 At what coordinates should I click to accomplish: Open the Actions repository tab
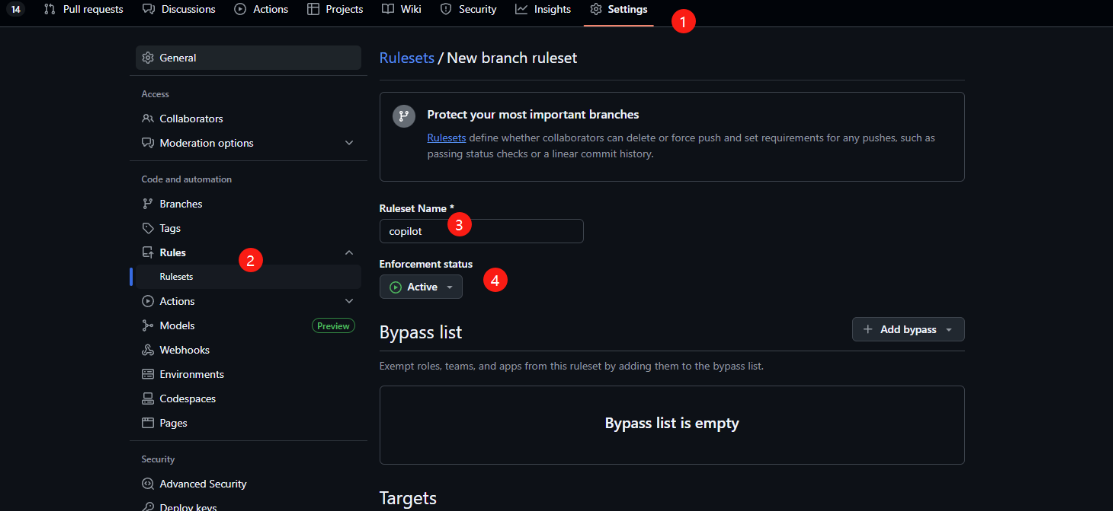(261, 9)
